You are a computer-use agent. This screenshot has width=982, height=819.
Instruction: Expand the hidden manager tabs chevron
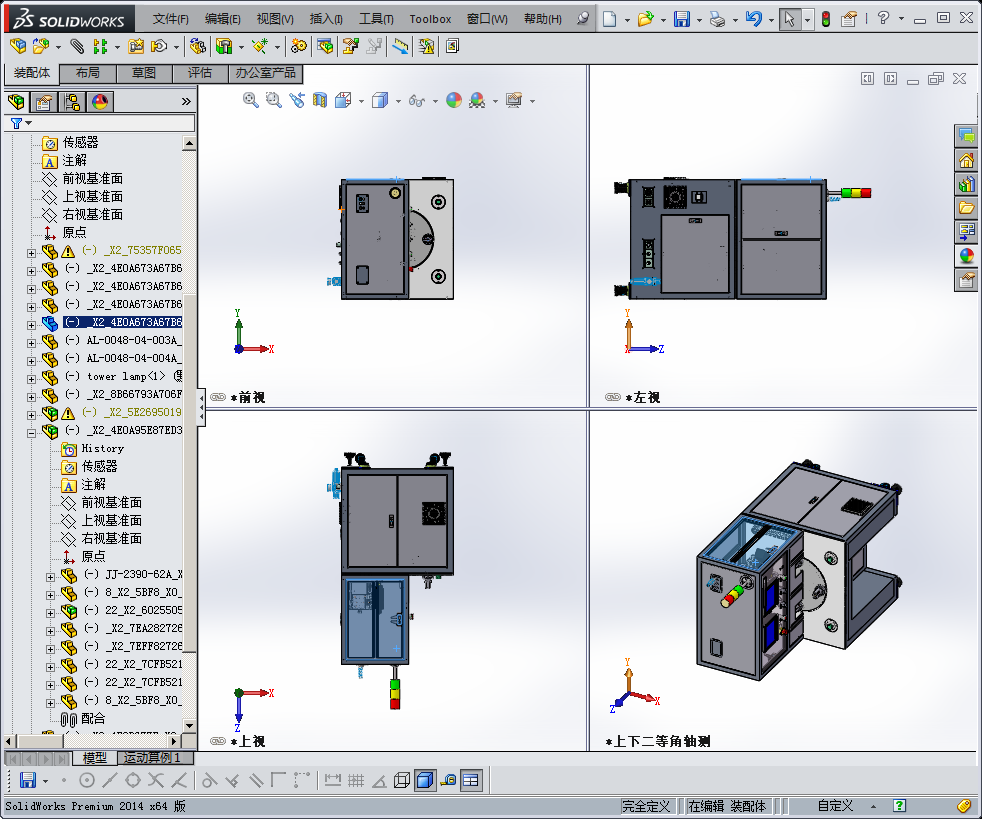(186, 101)
